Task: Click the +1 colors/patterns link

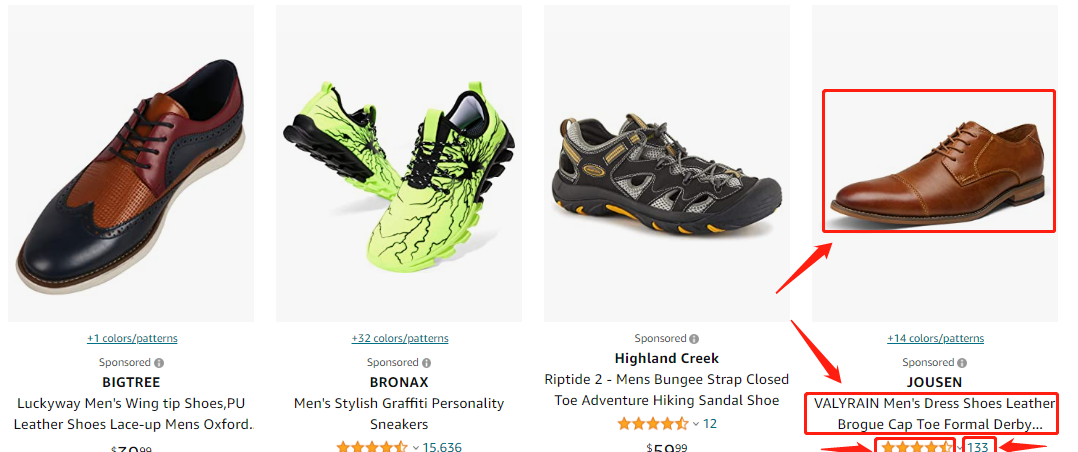Action: [x=132, y=338]
